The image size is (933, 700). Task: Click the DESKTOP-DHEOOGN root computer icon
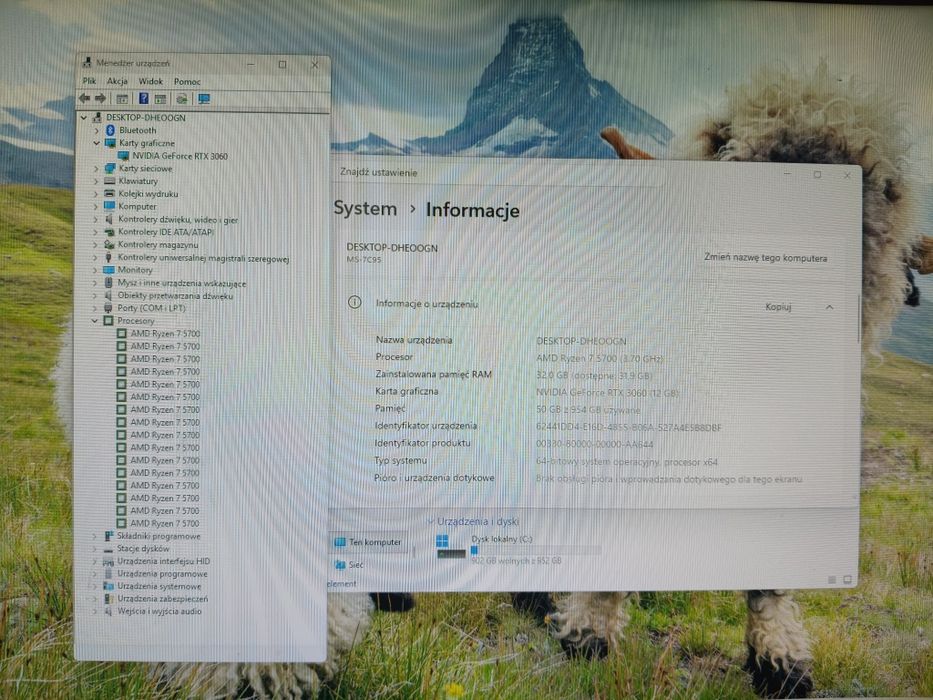pyautogui.click(x=97, y=117)
